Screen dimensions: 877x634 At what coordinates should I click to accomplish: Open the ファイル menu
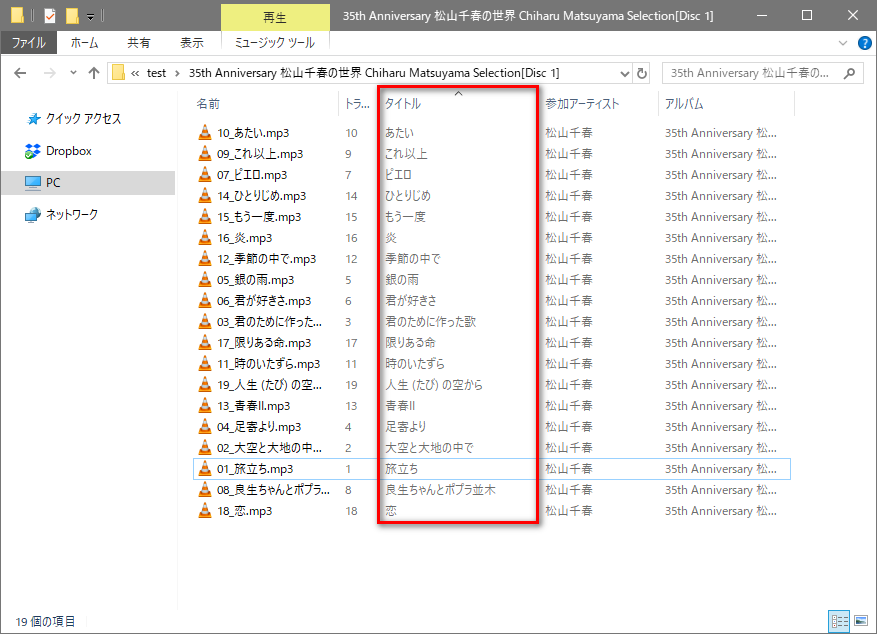28,43
